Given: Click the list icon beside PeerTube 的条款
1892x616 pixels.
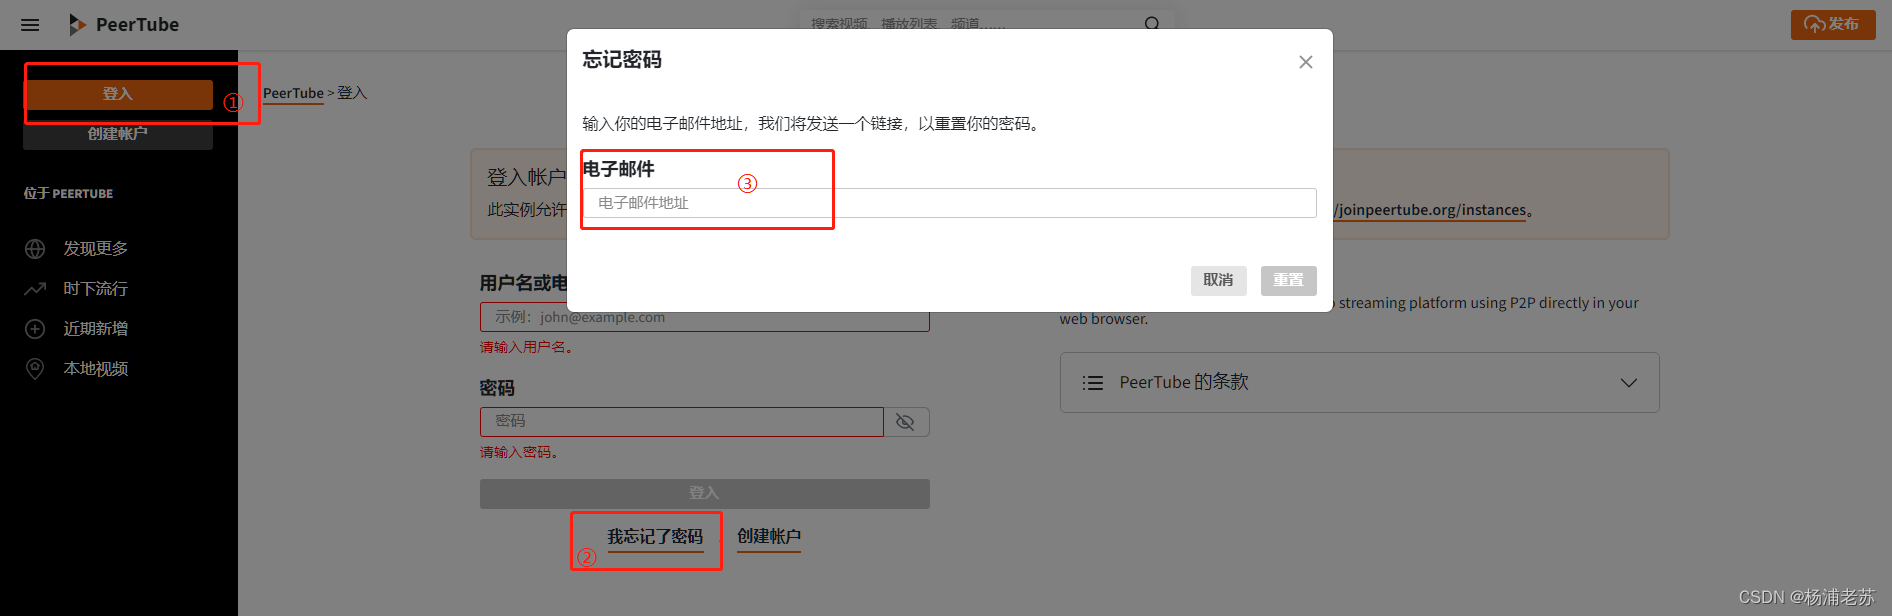Looking at the screenshot, I should [x=1093, y=383].
